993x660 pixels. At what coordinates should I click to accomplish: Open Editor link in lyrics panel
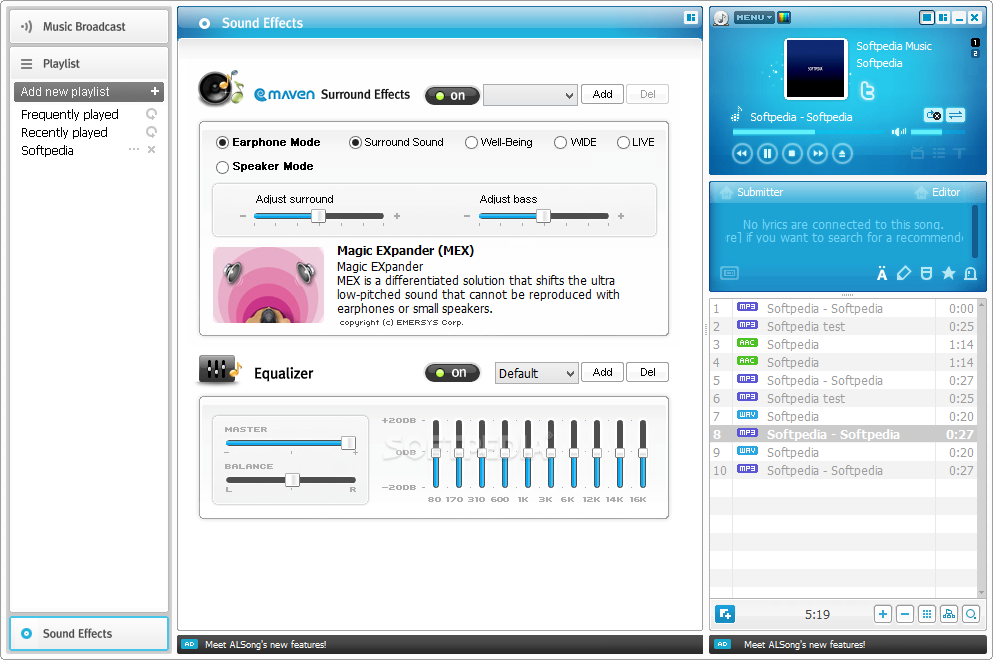click(x=938, y=192)
